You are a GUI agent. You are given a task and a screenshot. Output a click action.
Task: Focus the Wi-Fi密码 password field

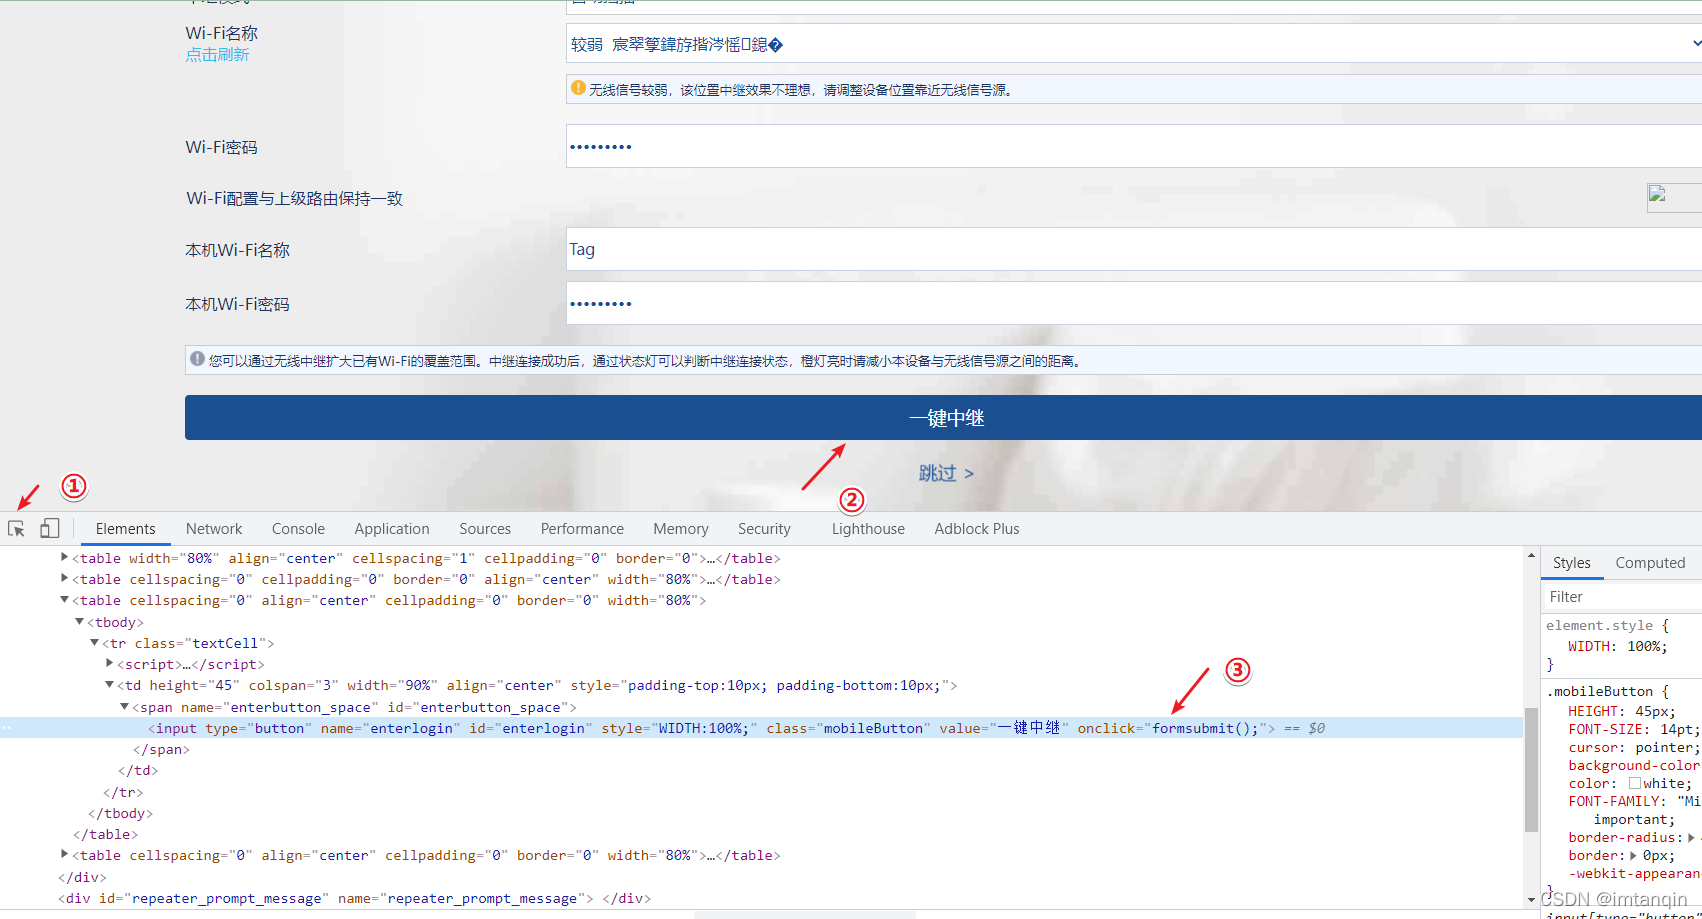coord(1134,146)
